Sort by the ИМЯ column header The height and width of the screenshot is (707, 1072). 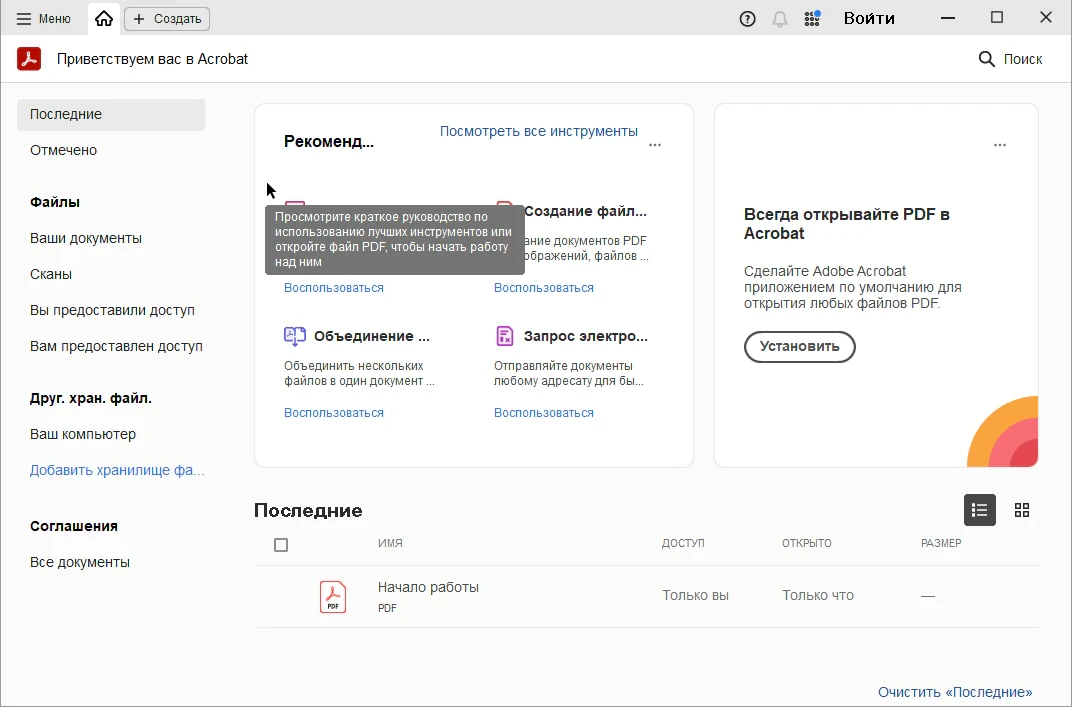[390, 543]
